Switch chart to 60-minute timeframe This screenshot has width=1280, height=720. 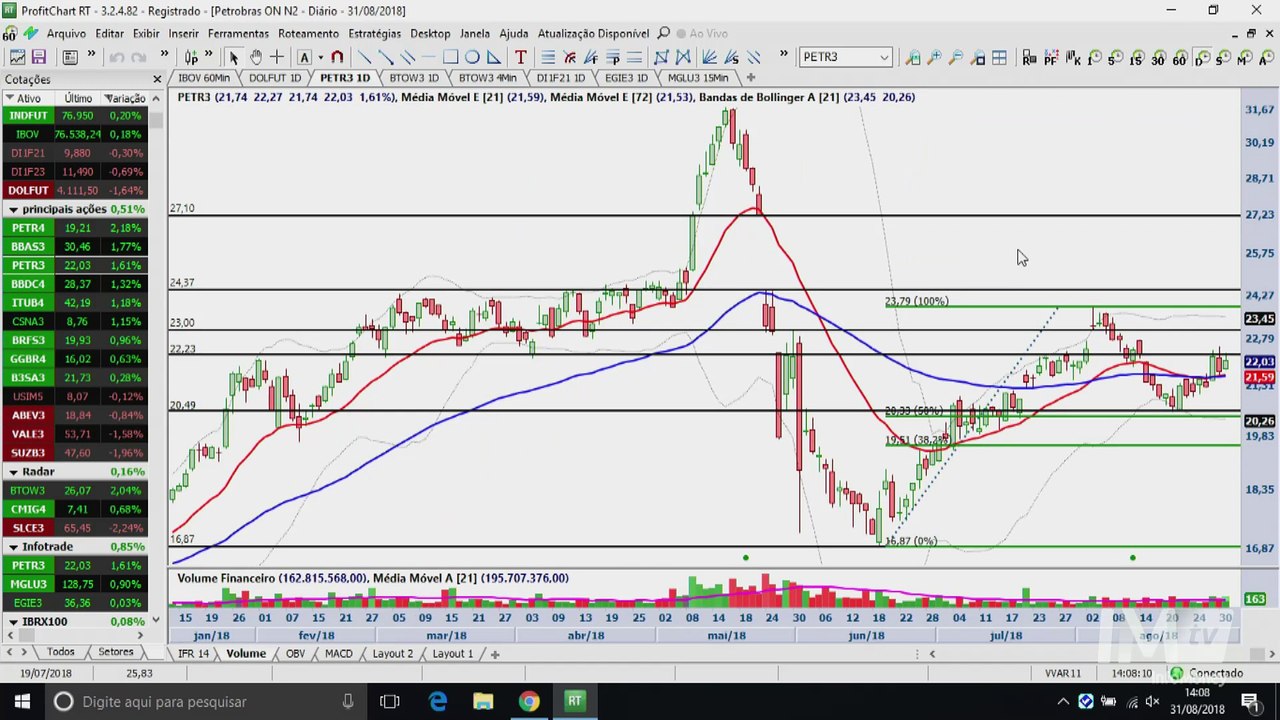click(1180, 58)
